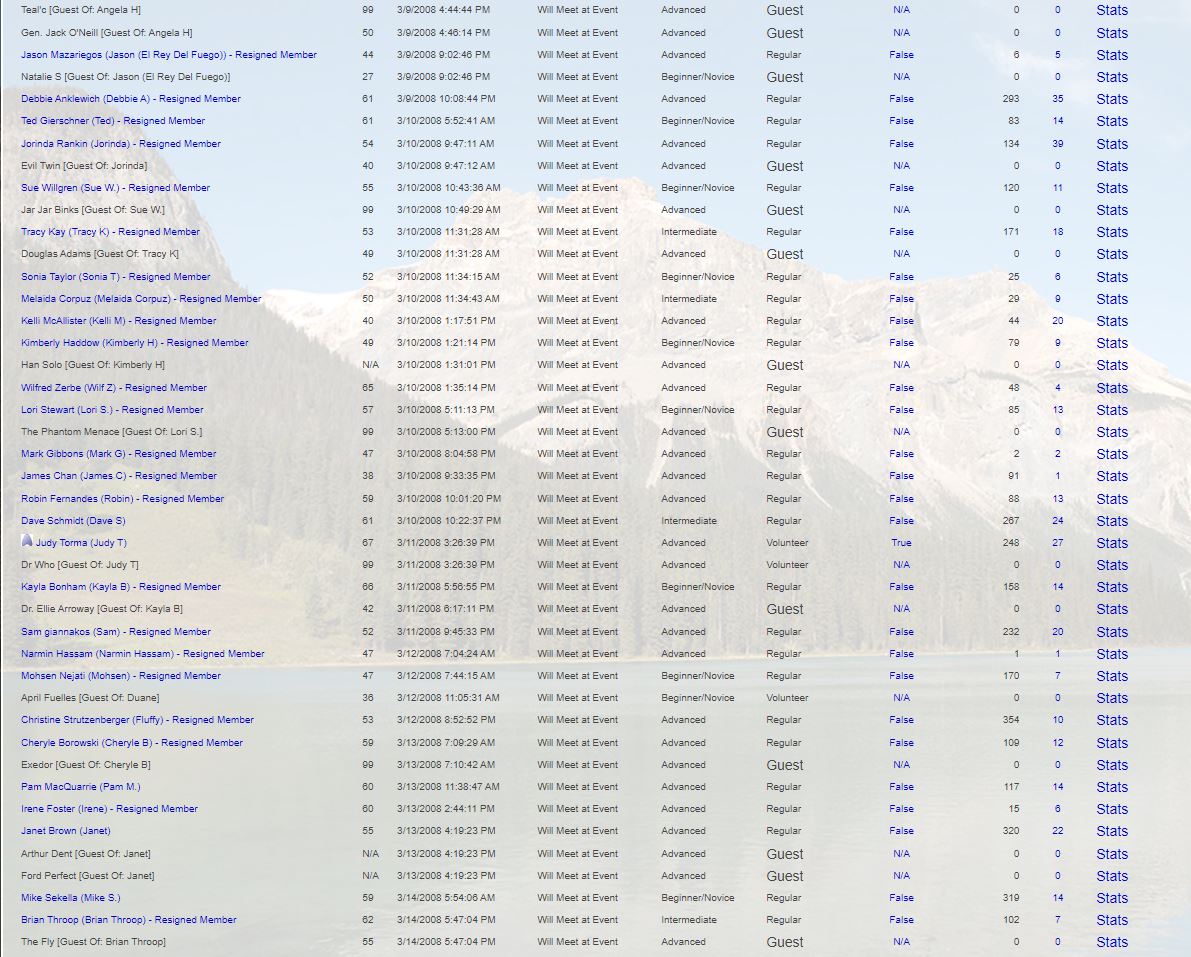View Stats for Mike Sekella

1111,898
